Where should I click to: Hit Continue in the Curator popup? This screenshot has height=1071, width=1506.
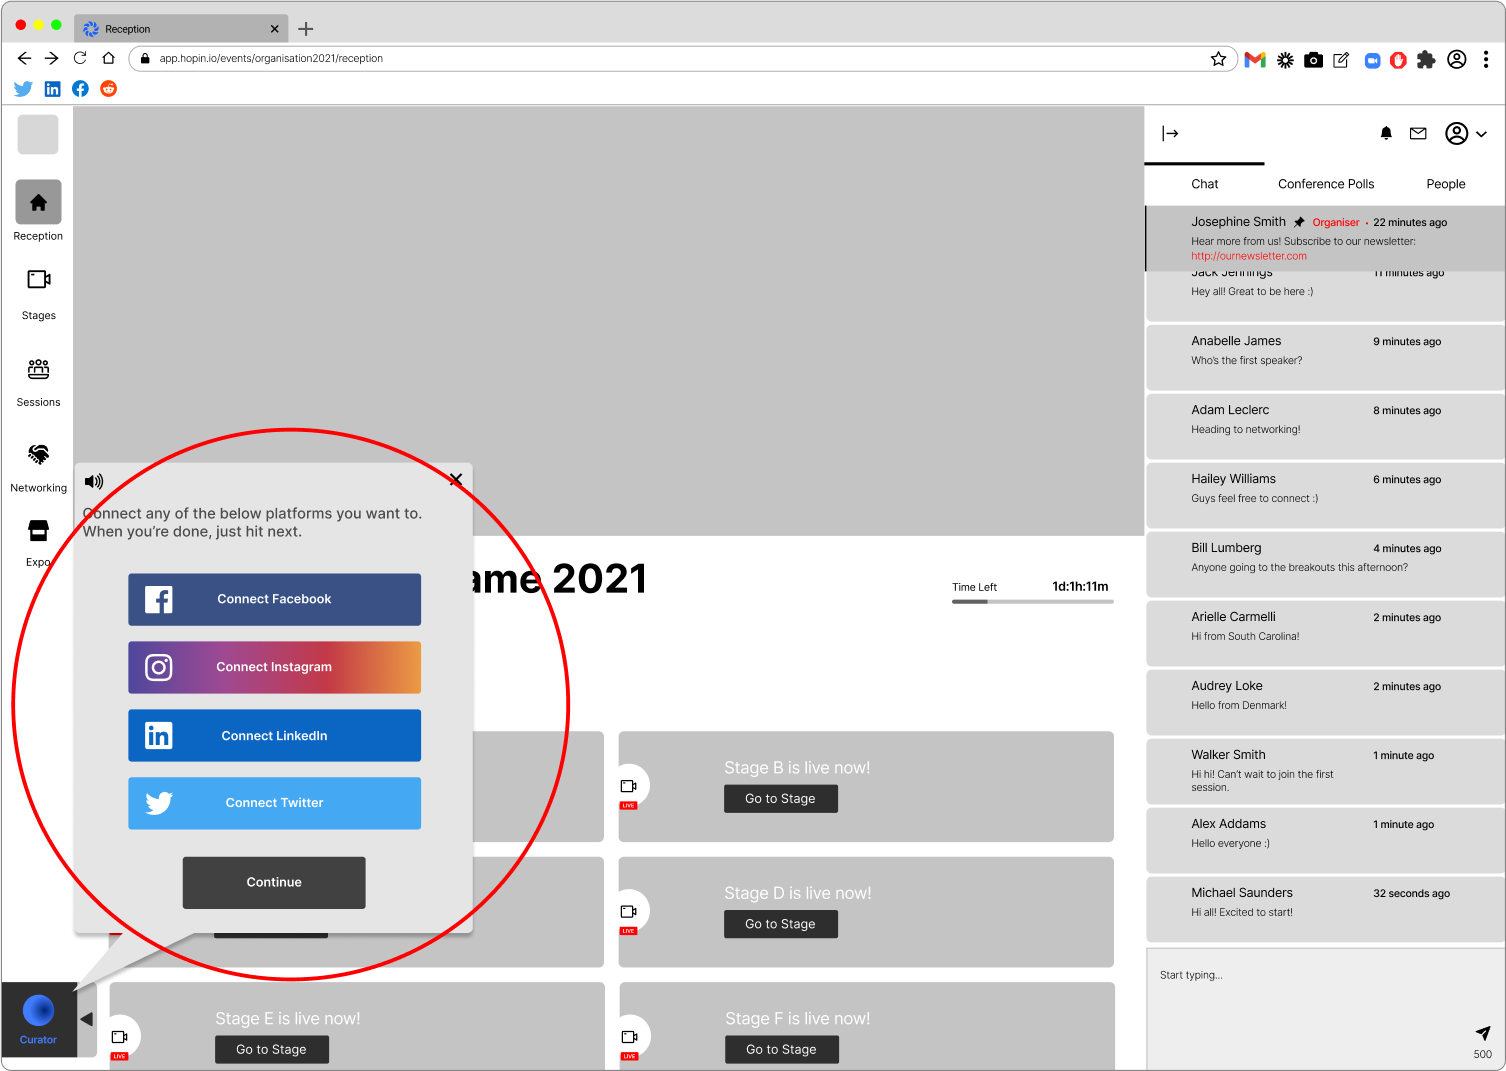coord(274,882)
